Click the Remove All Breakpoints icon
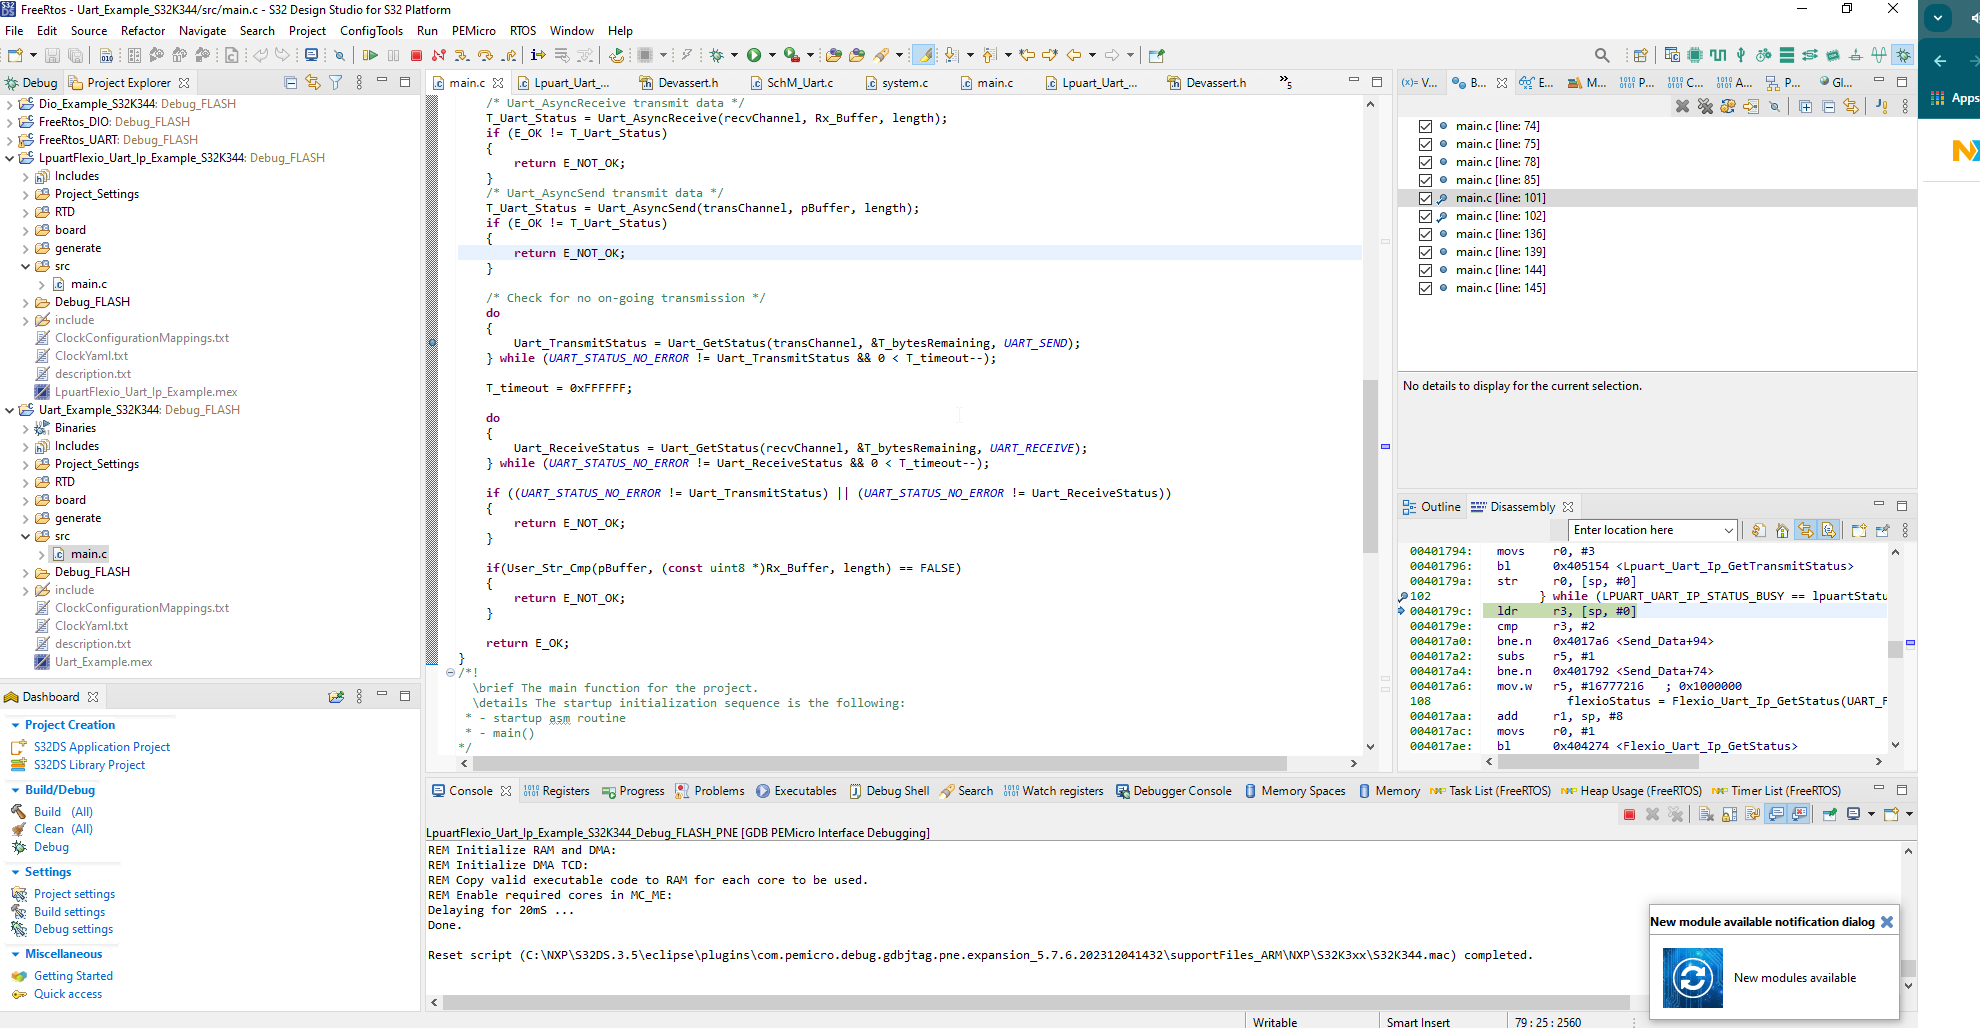The height and width of the screenshot is (1028, 1980). (1705, 106)
